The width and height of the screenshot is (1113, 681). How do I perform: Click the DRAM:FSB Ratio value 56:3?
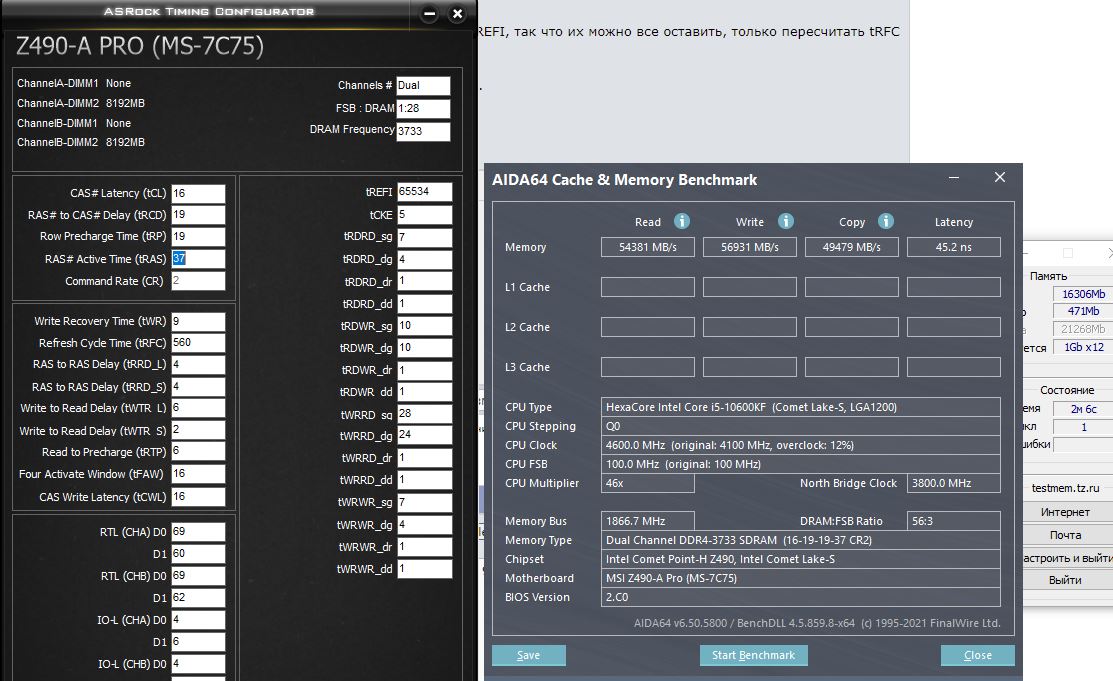[954, 521]
